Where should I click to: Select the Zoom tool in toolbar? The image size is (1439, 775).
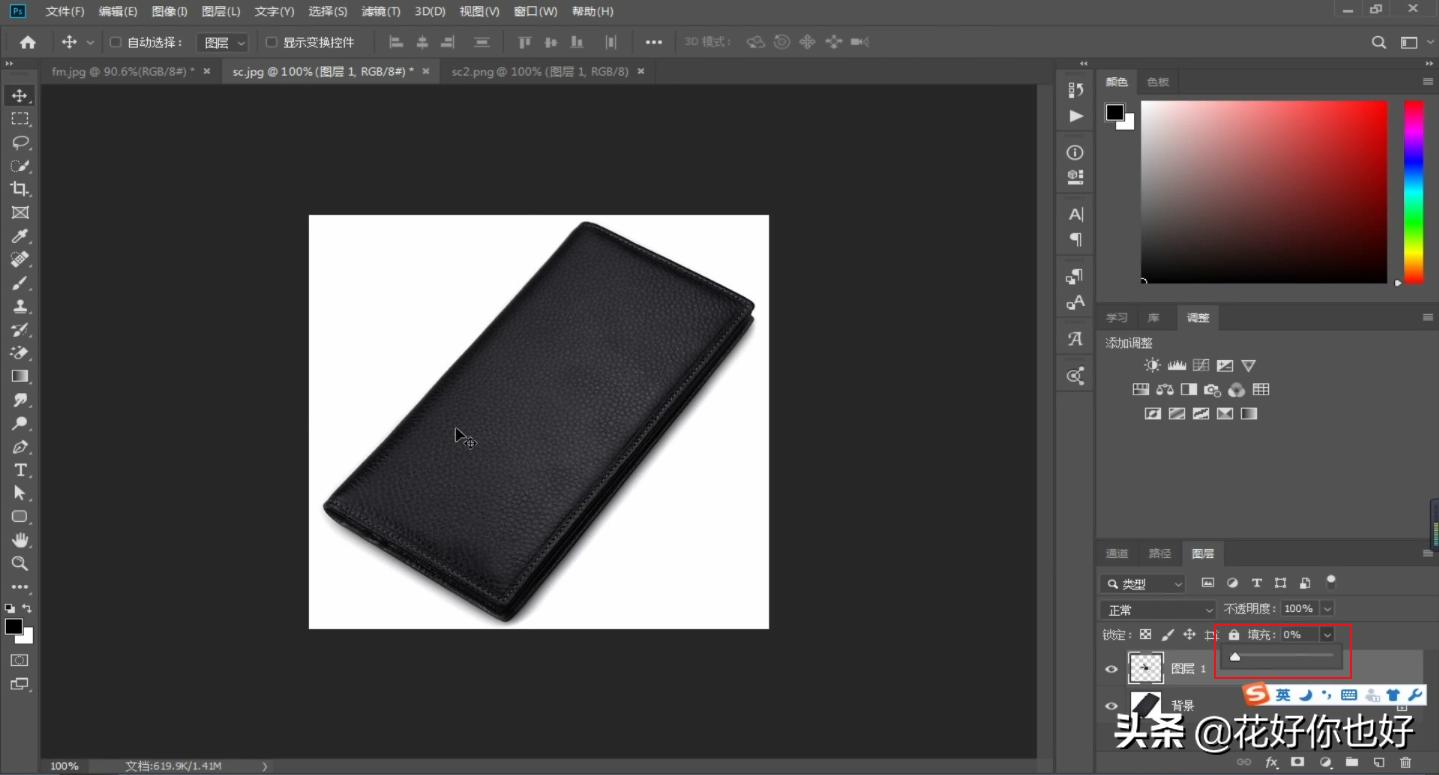(19, 563)
